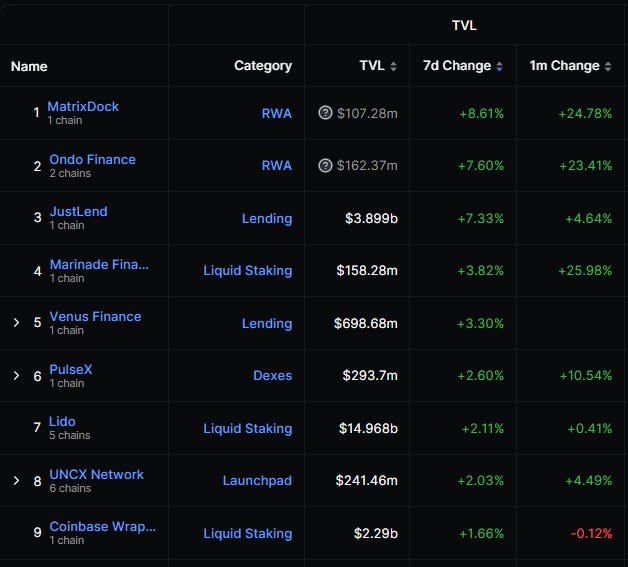Image resolution: width=628 pixels, height=567 pixels.
Task: Click the 1m Change header label
Action: point(565,66)
